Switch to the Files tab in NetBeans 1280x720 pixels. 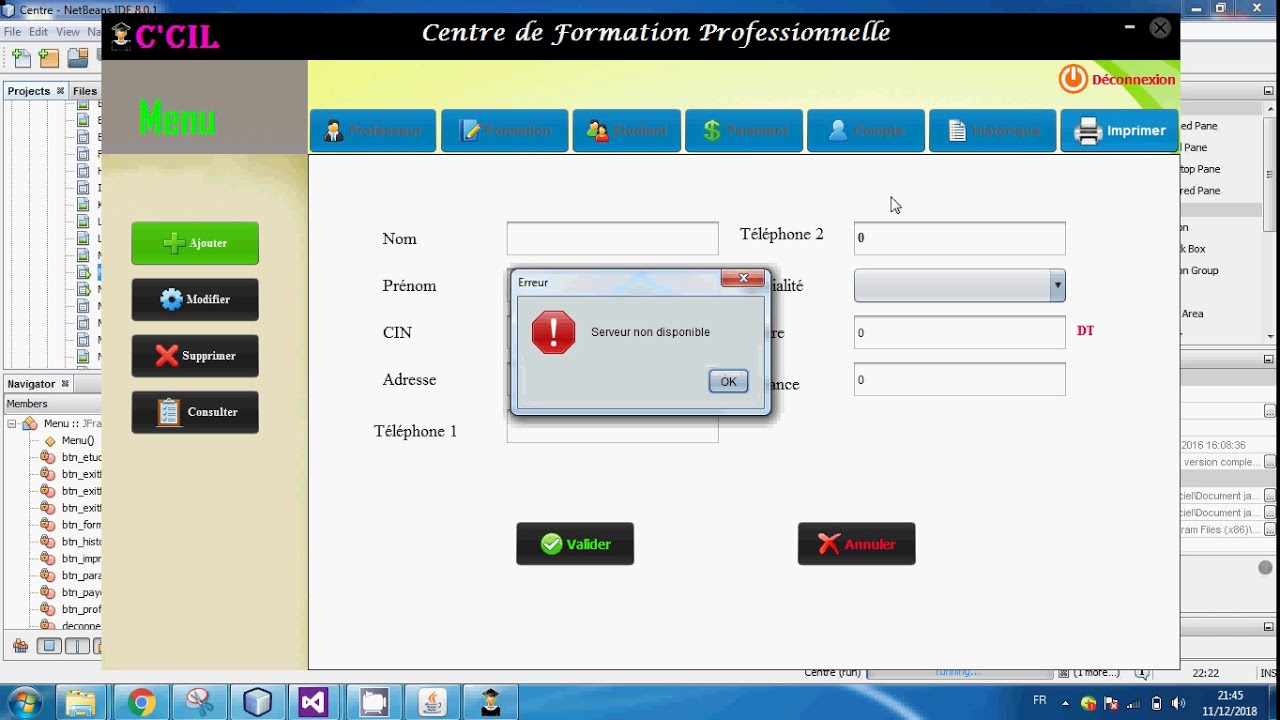coord(85,91)
